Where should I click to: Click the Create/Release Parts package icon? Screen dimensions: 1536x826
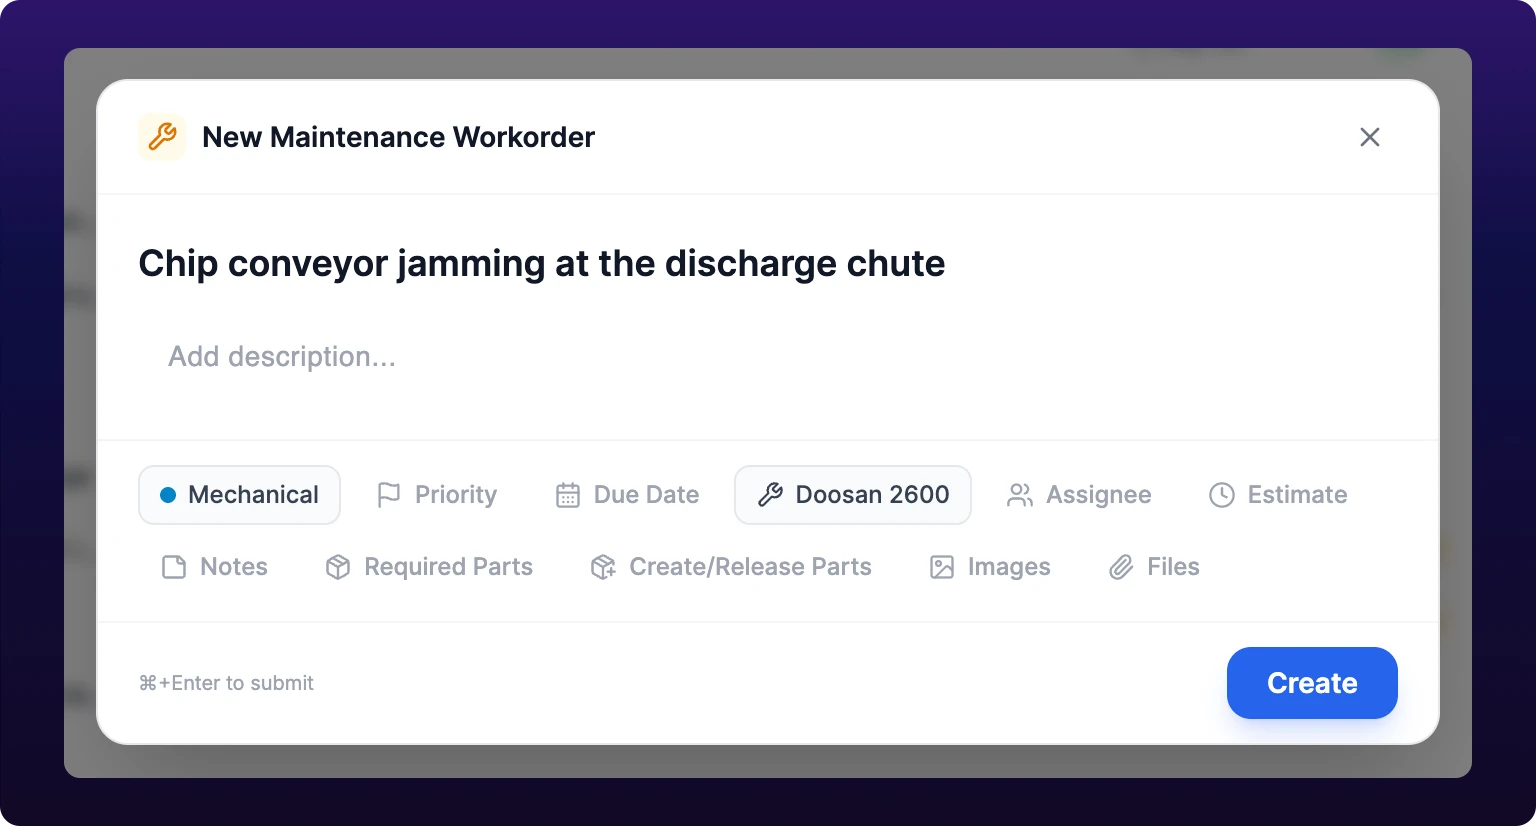(603, 567)
